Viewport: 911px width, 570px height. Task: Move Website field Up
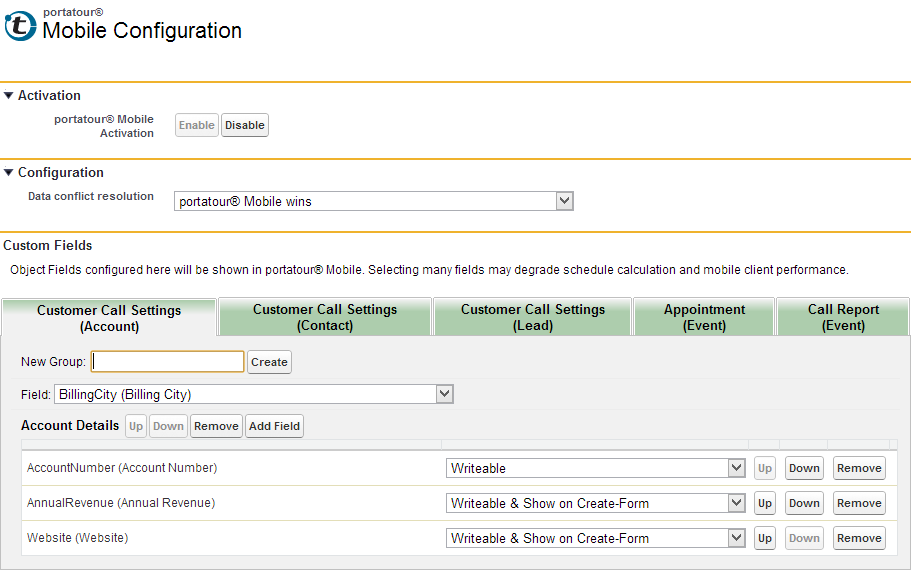pyautogui.click(x=765, y=538)
